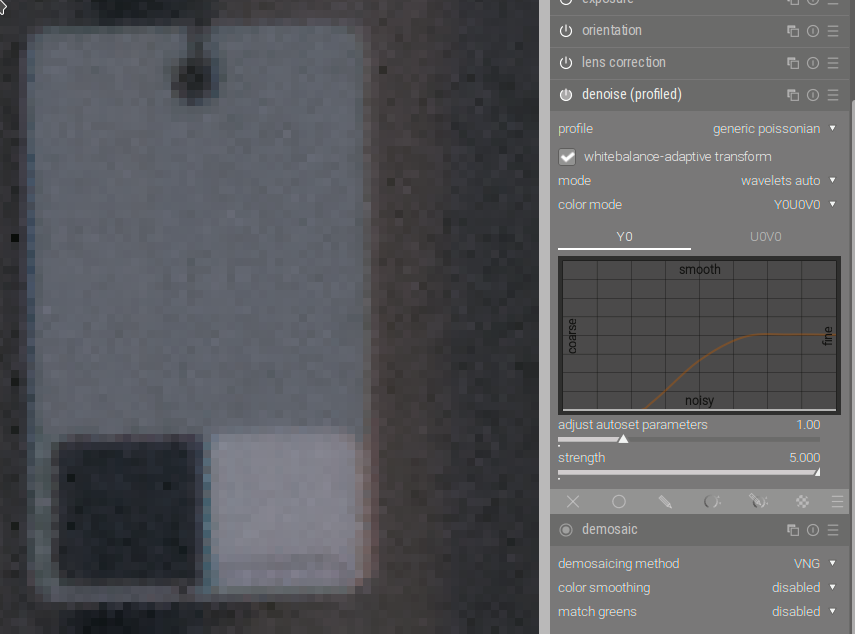Reset orientation module parameters icon

(x=813, y=31)
